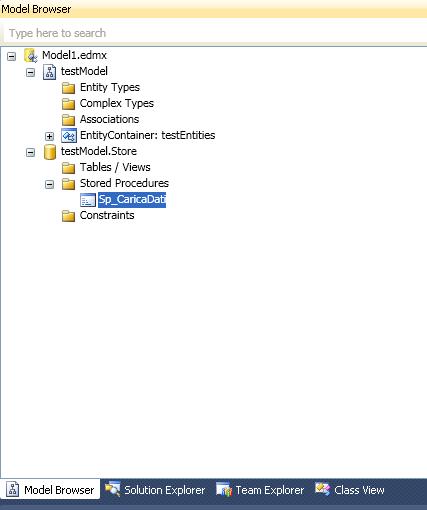Collapse the testModel.Store node

30,152
